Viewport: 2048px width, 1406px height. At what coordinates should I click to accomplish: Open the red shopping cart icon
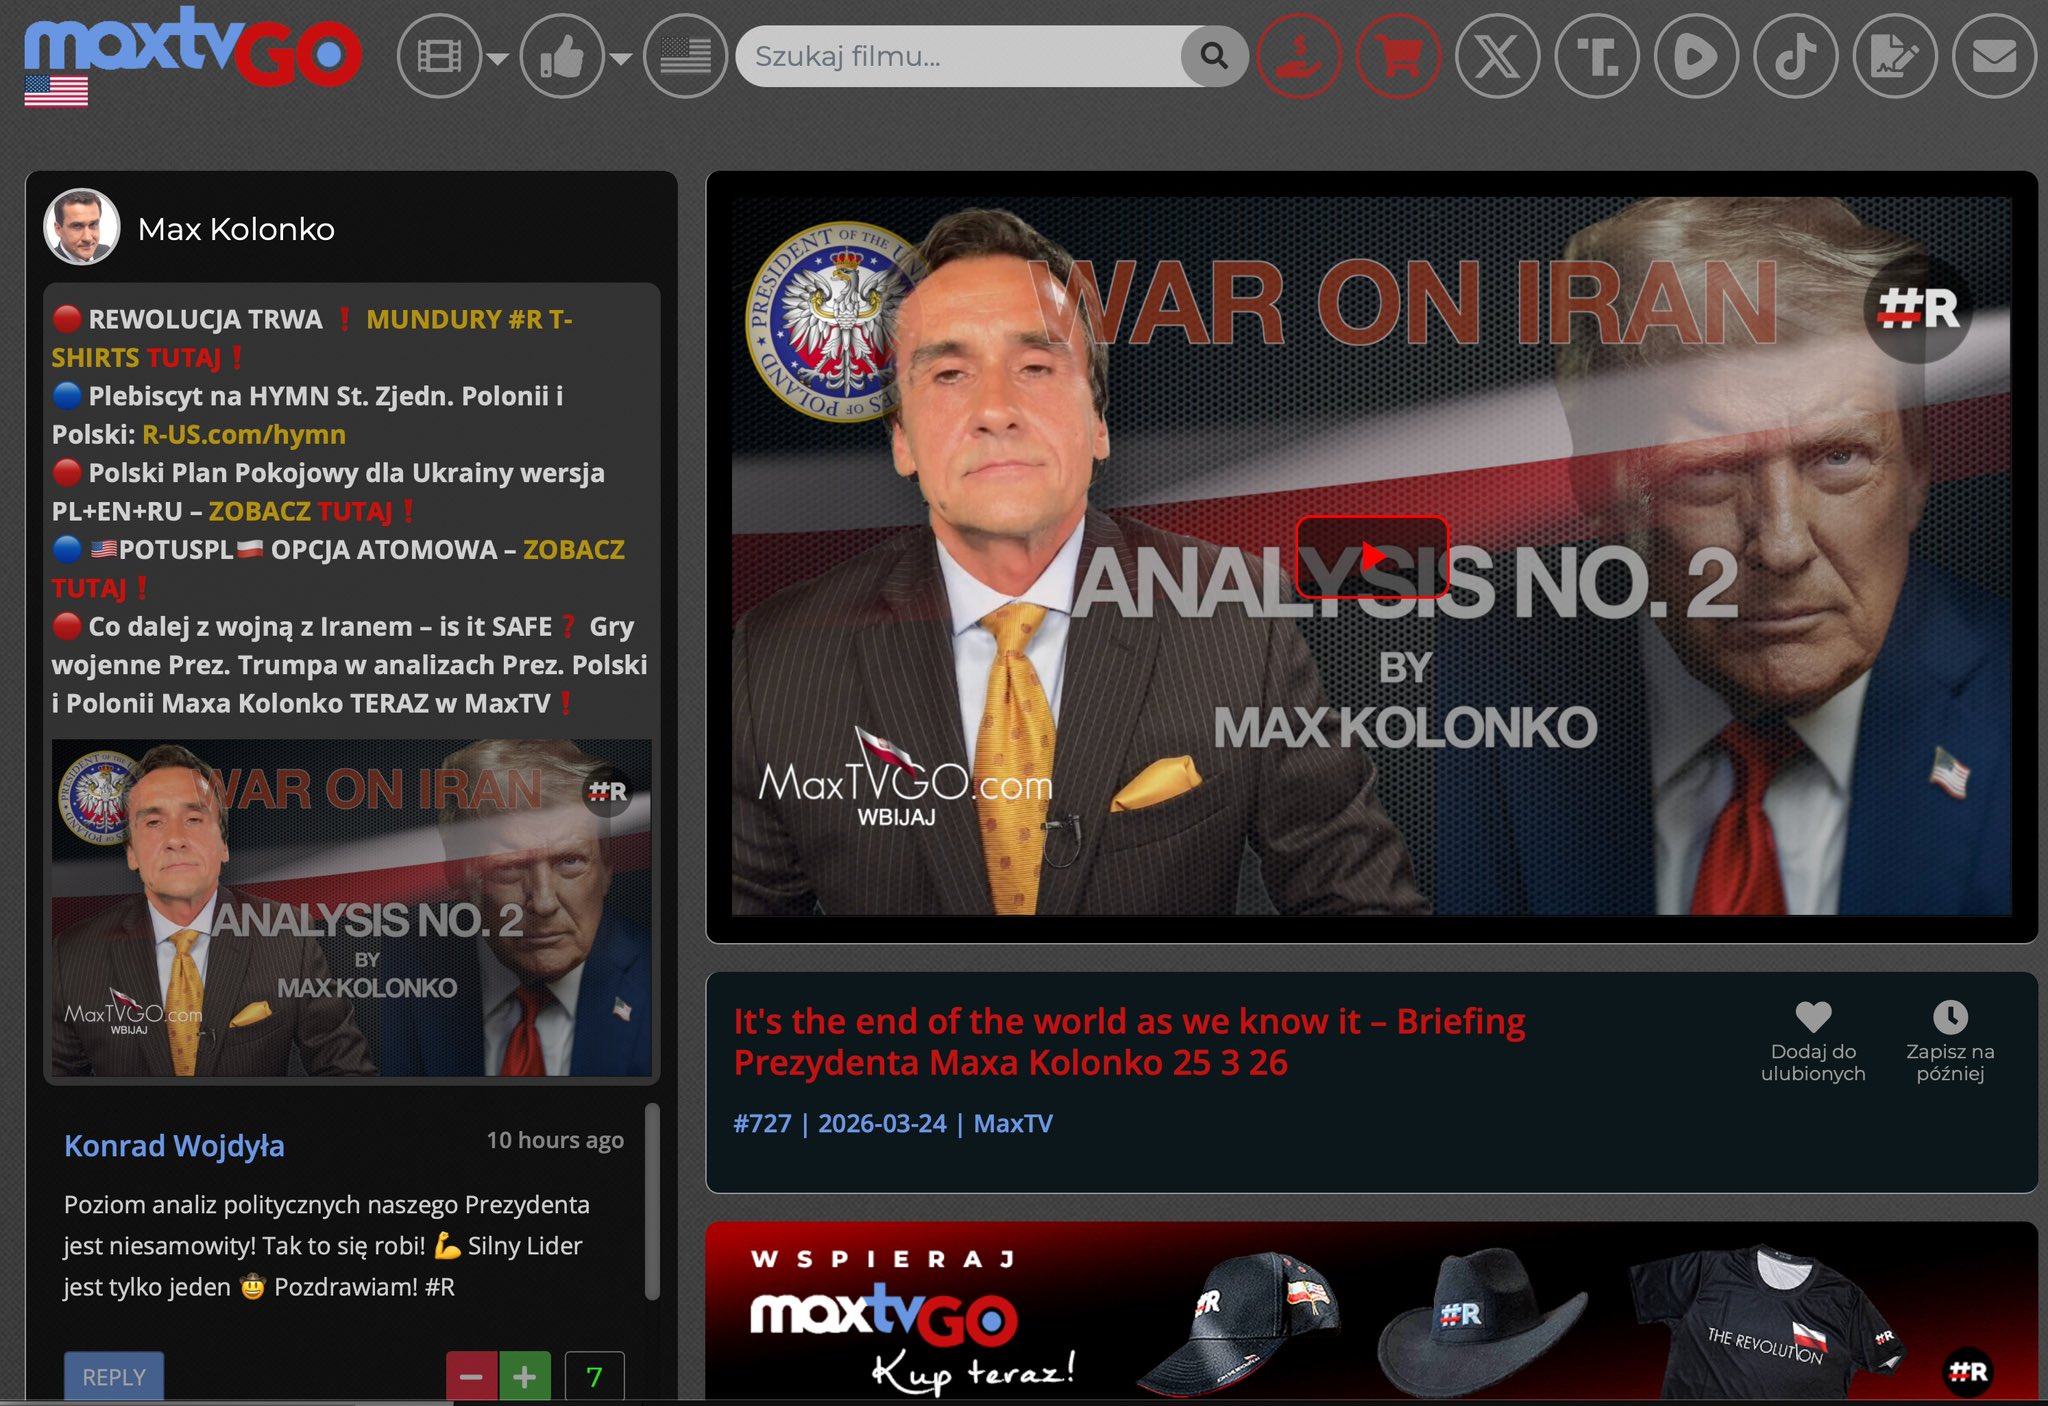1398,57
